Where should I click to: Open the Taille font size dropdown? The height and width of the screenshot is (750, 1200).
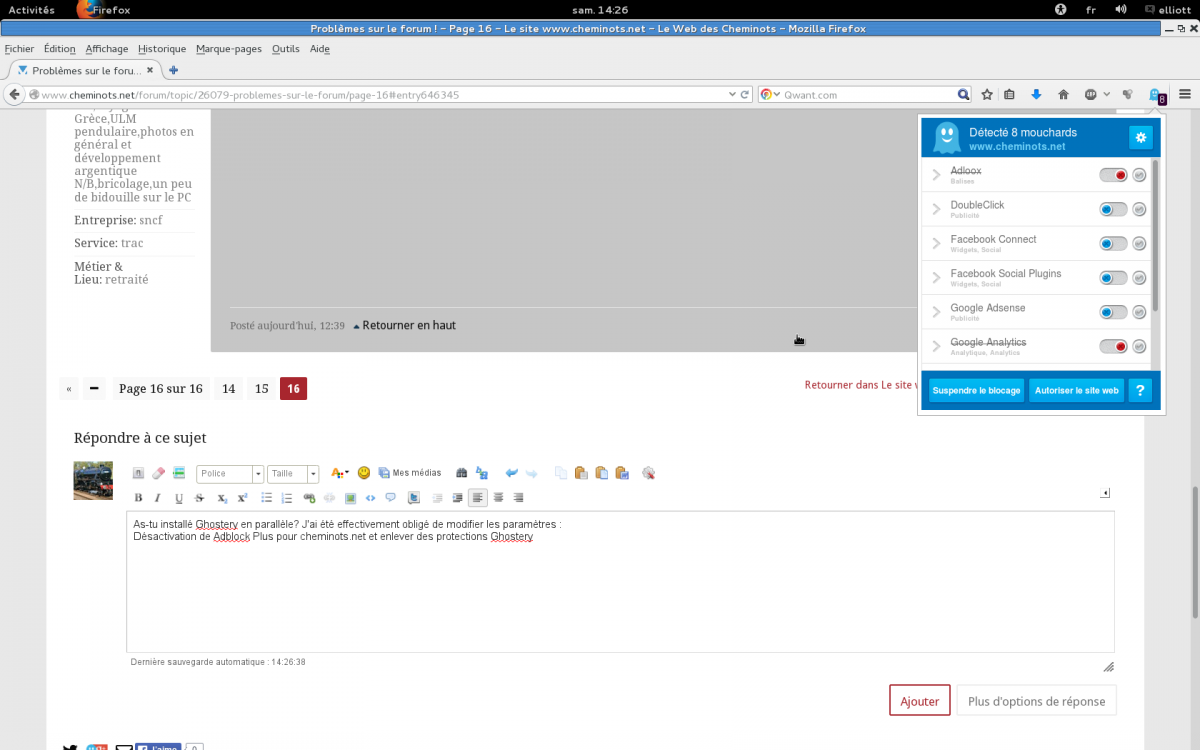pos(293,474)
